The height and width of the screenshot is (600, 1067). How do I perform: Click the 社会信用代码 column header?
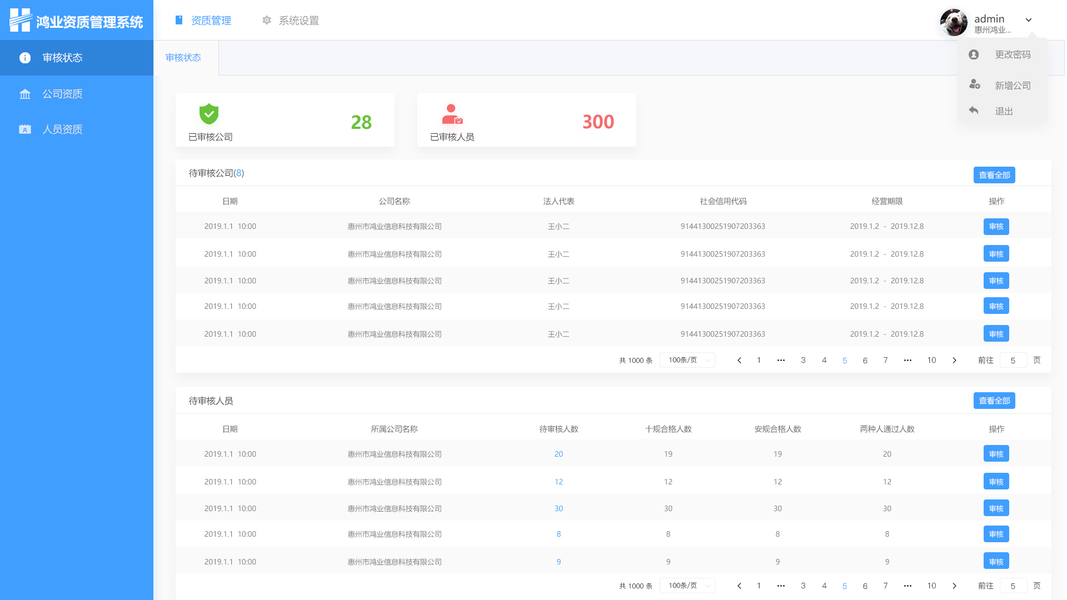[723, 201]
